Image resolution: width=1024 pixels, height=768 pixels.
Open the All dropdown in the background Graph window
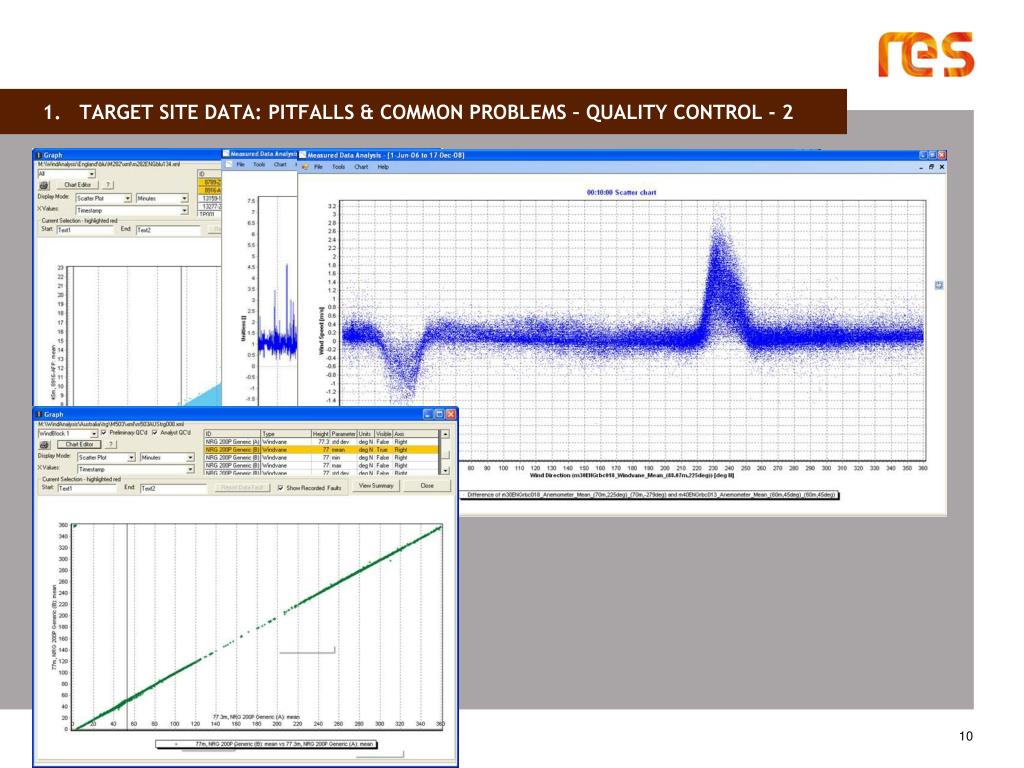pos(91,174)
